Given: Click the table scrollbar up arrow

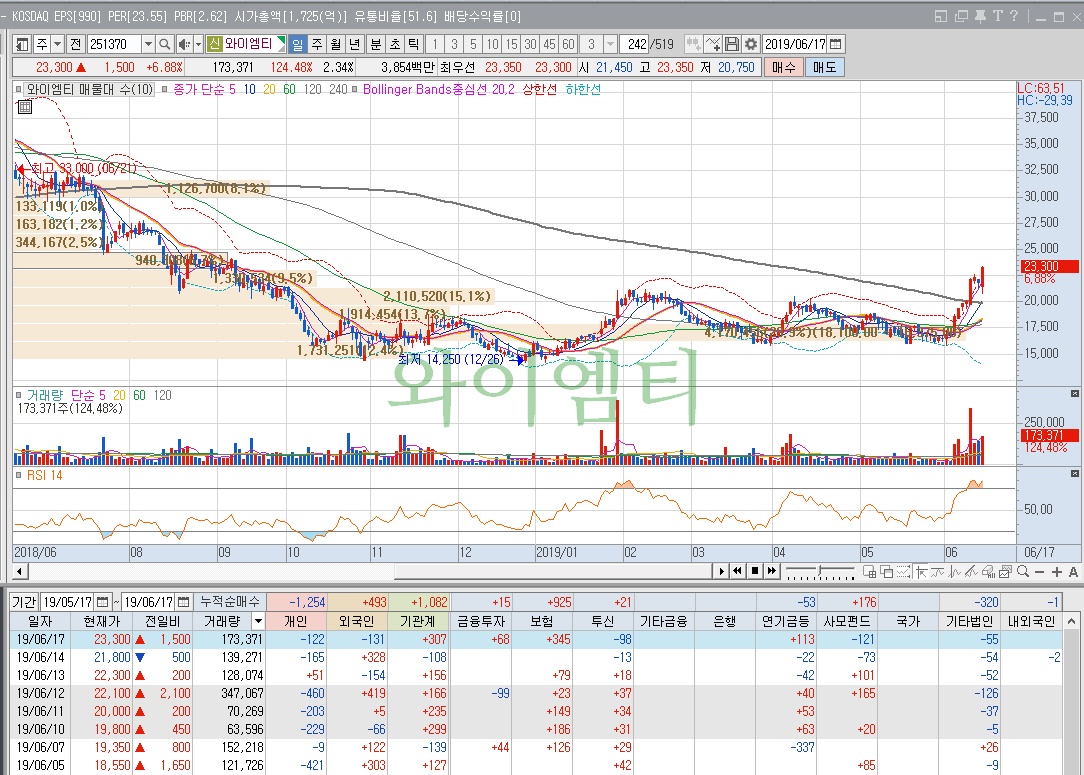Looking at the screenshot, I should click(1072, 622).
